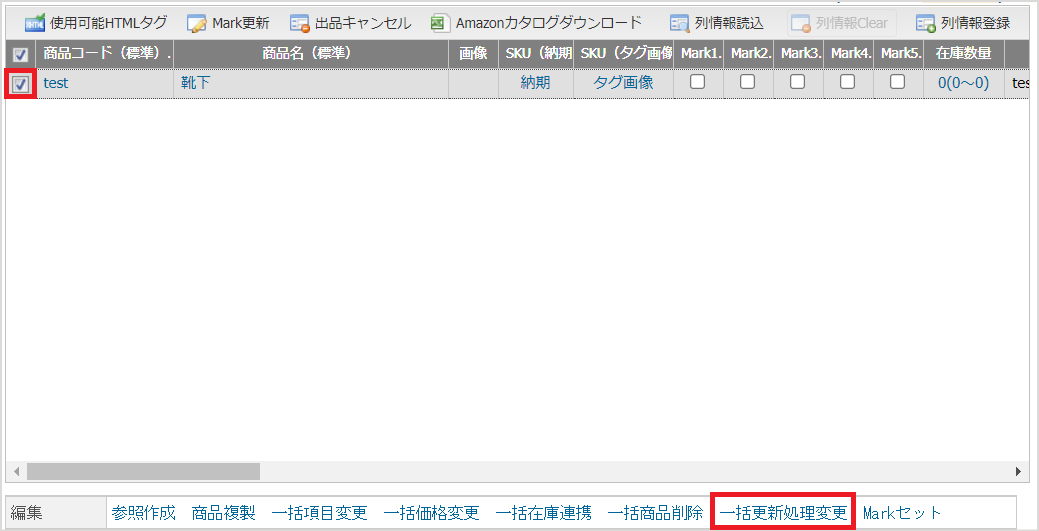Click the 使用可能HTMLタグ HTML icon

tap(34, 24)
